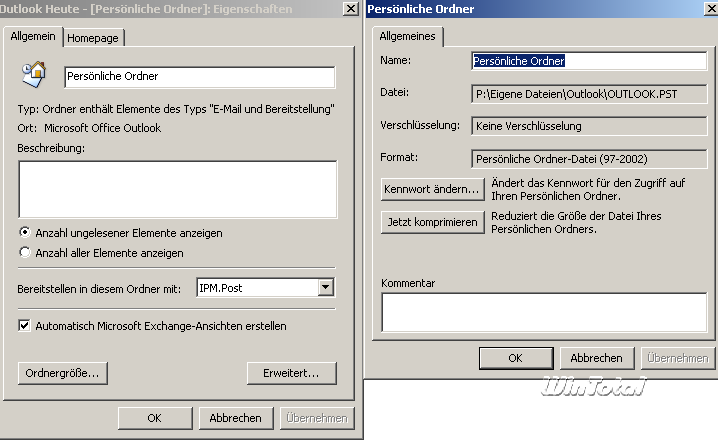
Task: Click Jetzt komprimieren button
Action: pyautogui.click(x=432, y=221)
